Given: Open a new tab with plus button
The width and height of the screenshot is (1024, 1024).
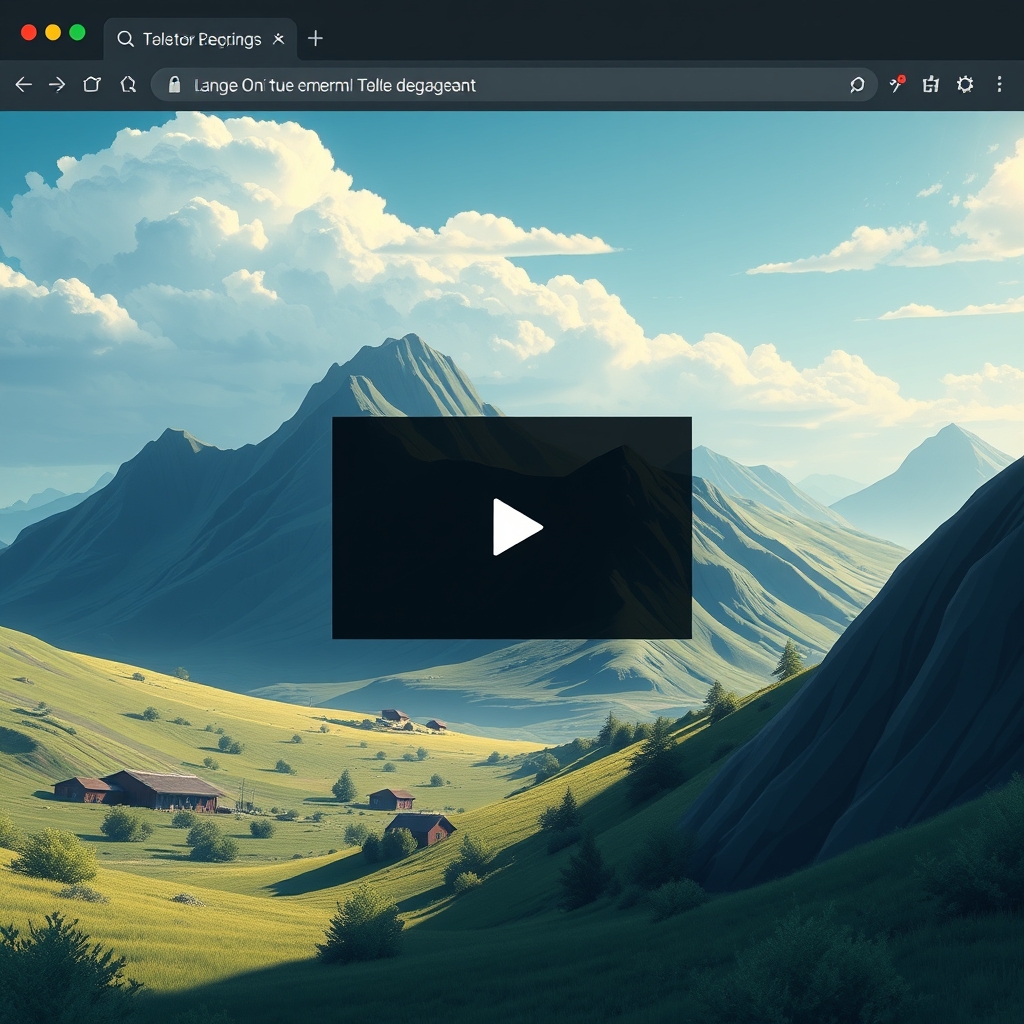Looking at the screenshot, I should pyautogui.click(x=315, y=39).
